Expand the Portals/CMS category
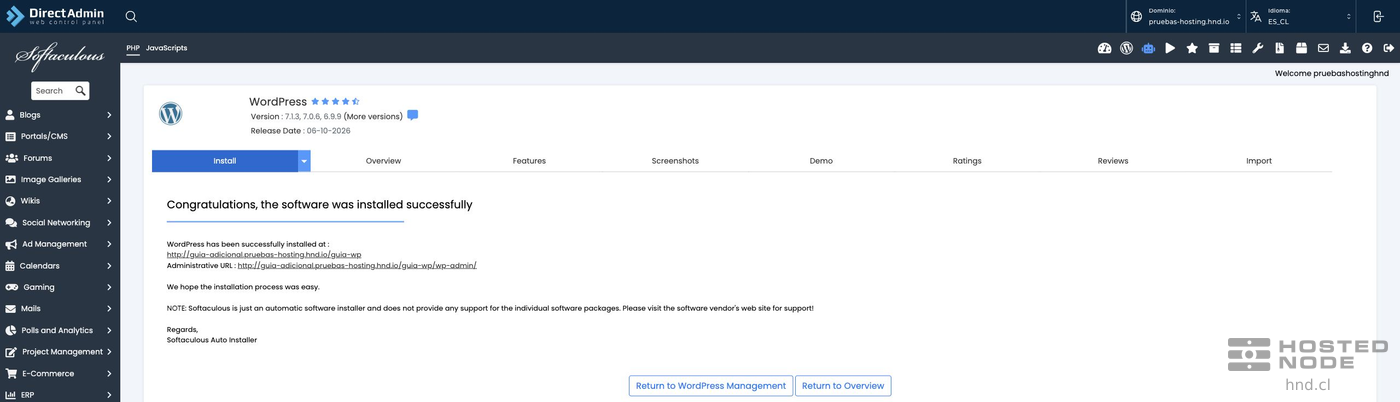This screenshot has width=1400, height=402. coord(60,136)
